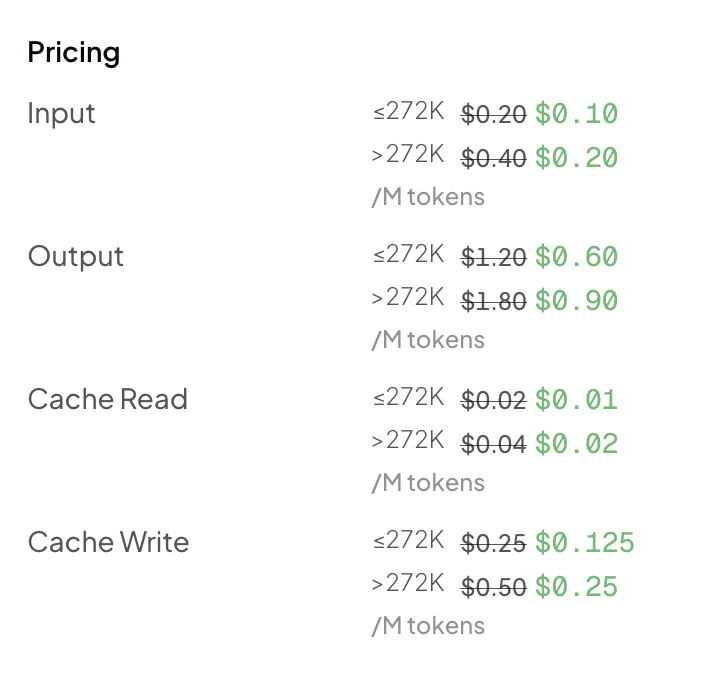
Task: Select the green $0.20 input price
Action: (x=576, y=158)
